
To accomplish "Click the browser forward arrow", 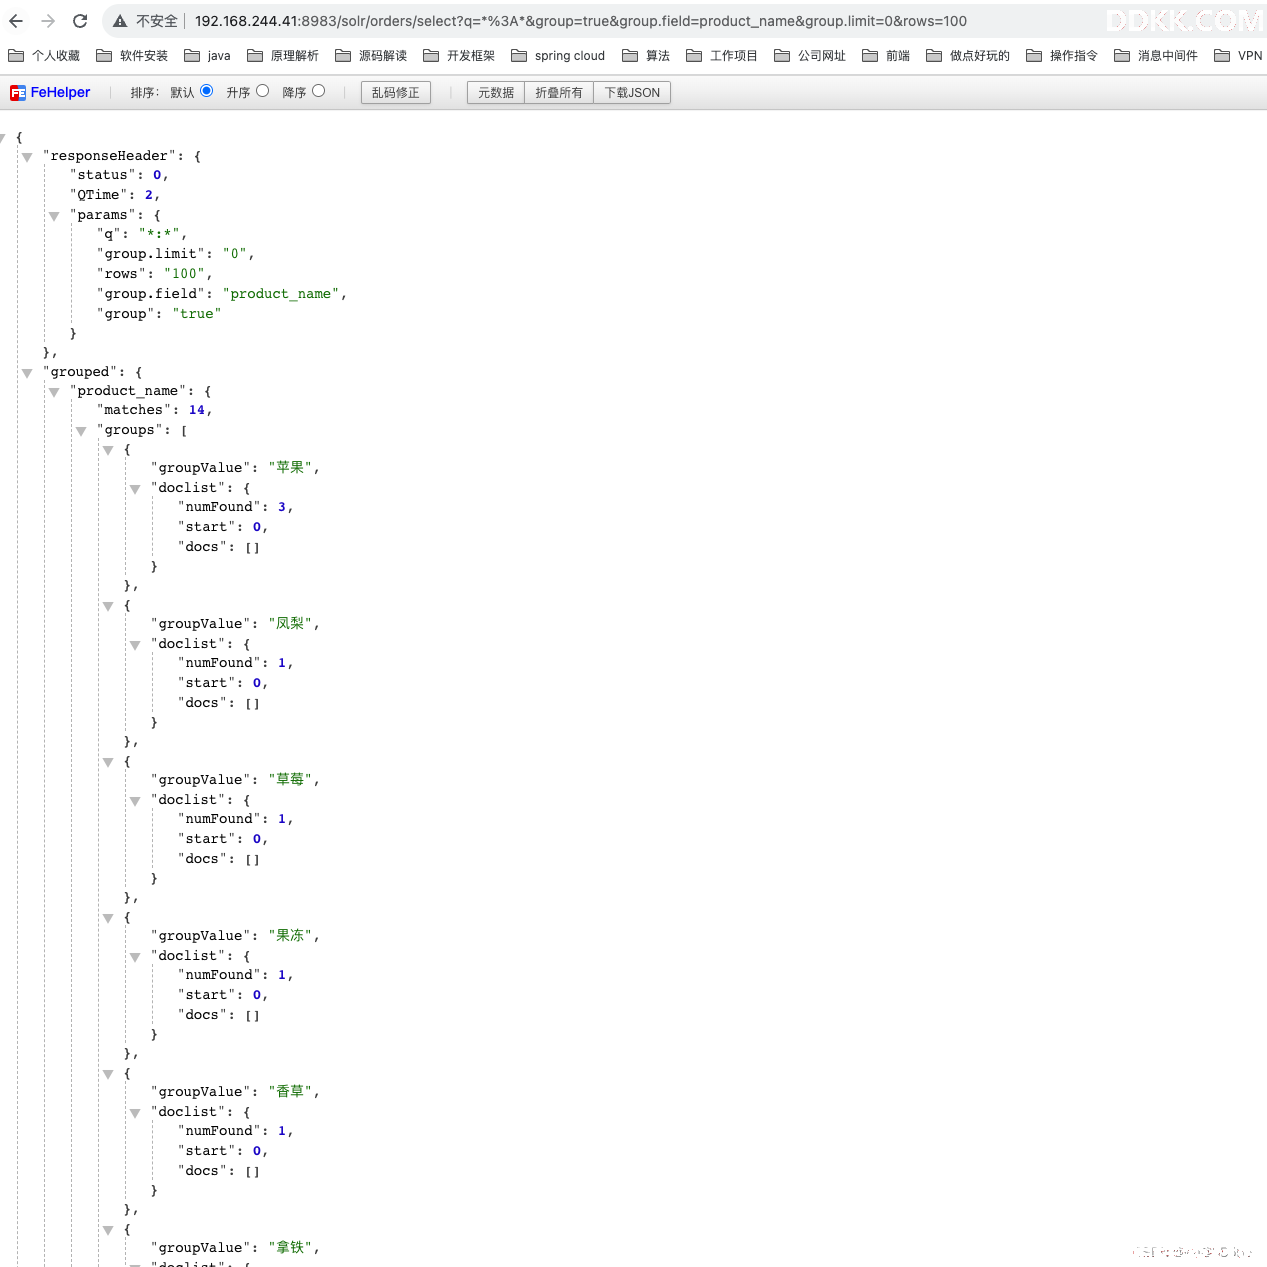I will (48, 21).
